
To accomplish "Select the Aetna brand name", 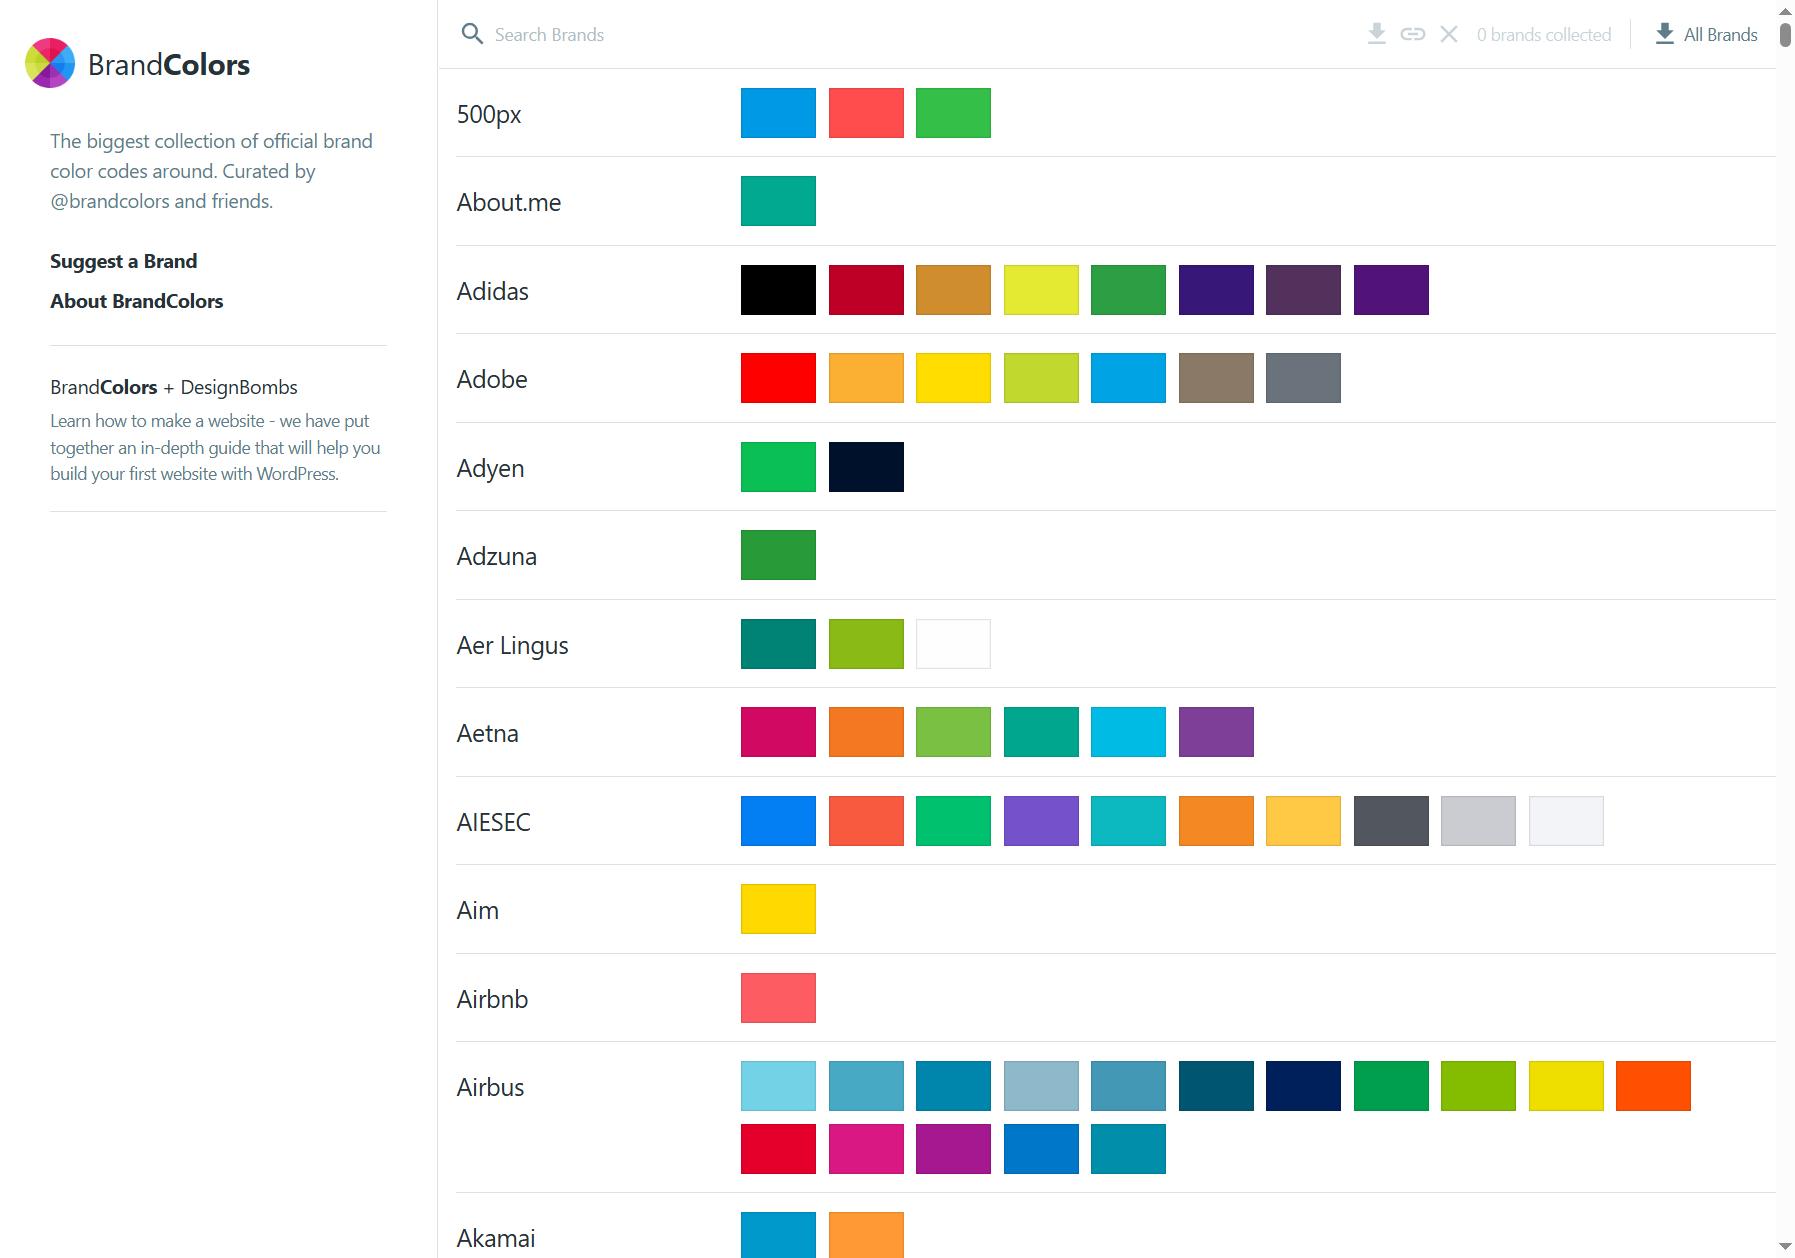I will (x=488, y=733).
